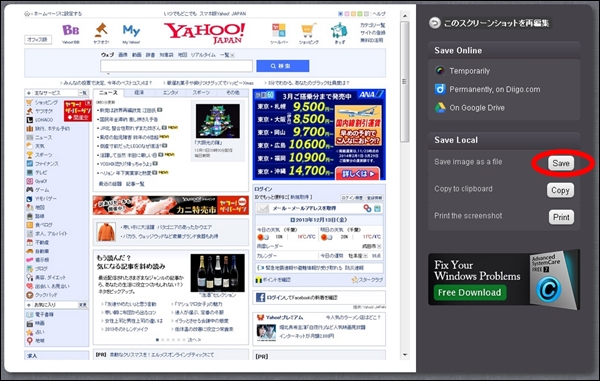The height and width of the screenshot is (381, 600).
Task: Click the 食べログ icon in sidebar
Action: pos(29,225)
